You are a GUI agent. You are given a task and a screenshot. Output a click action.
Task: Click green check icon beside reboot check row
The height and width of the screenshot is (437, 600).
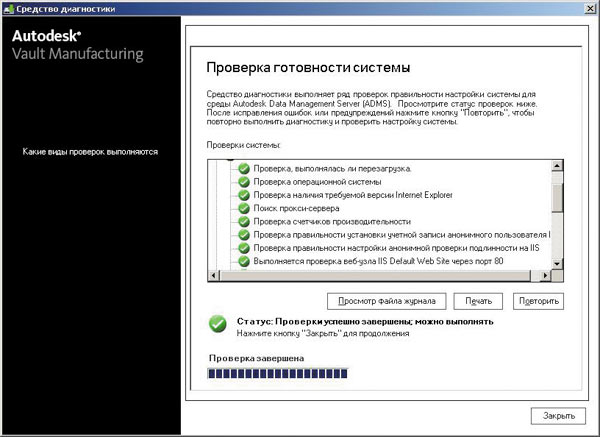pyautogui.click(x=244, y=168)
